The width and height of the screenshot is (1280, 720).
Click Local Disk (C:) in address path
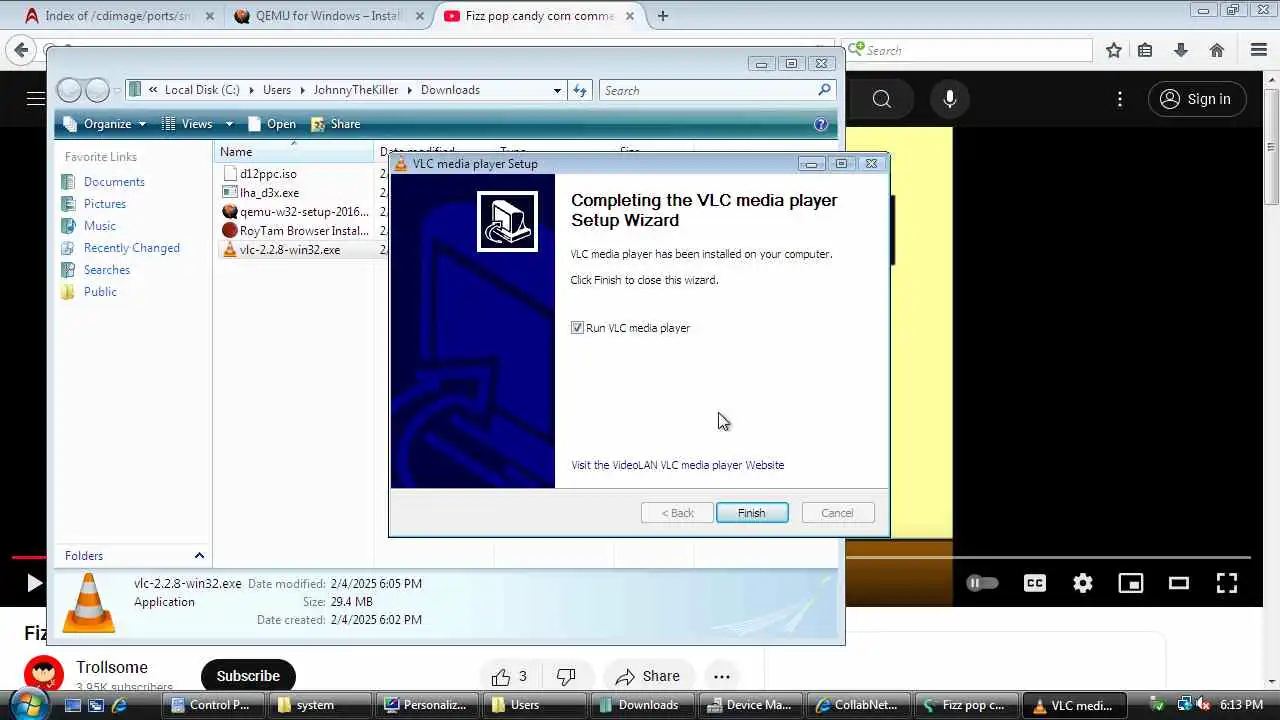[x=202, y=90]
